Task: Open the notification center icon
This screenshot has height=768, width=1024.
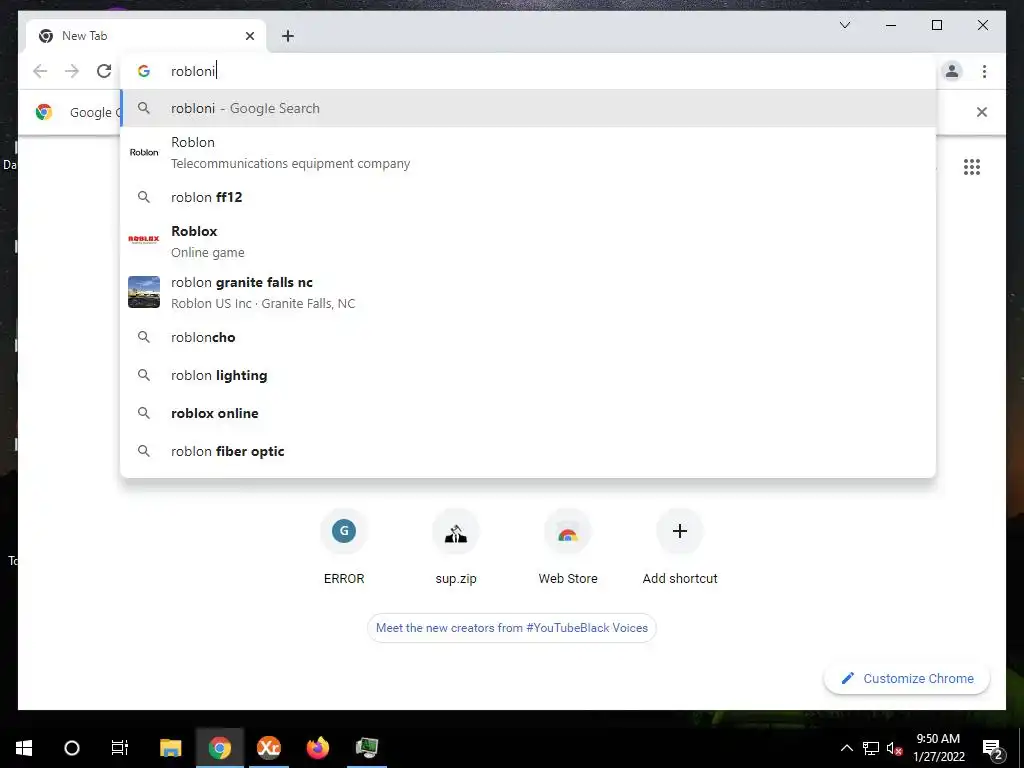Action: tap(993, 748)
